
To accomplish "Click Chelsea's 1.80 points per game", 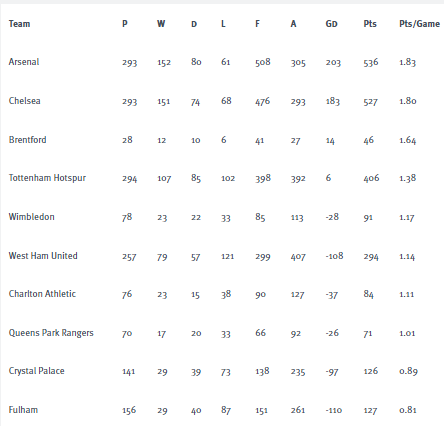I will (408, 101).
